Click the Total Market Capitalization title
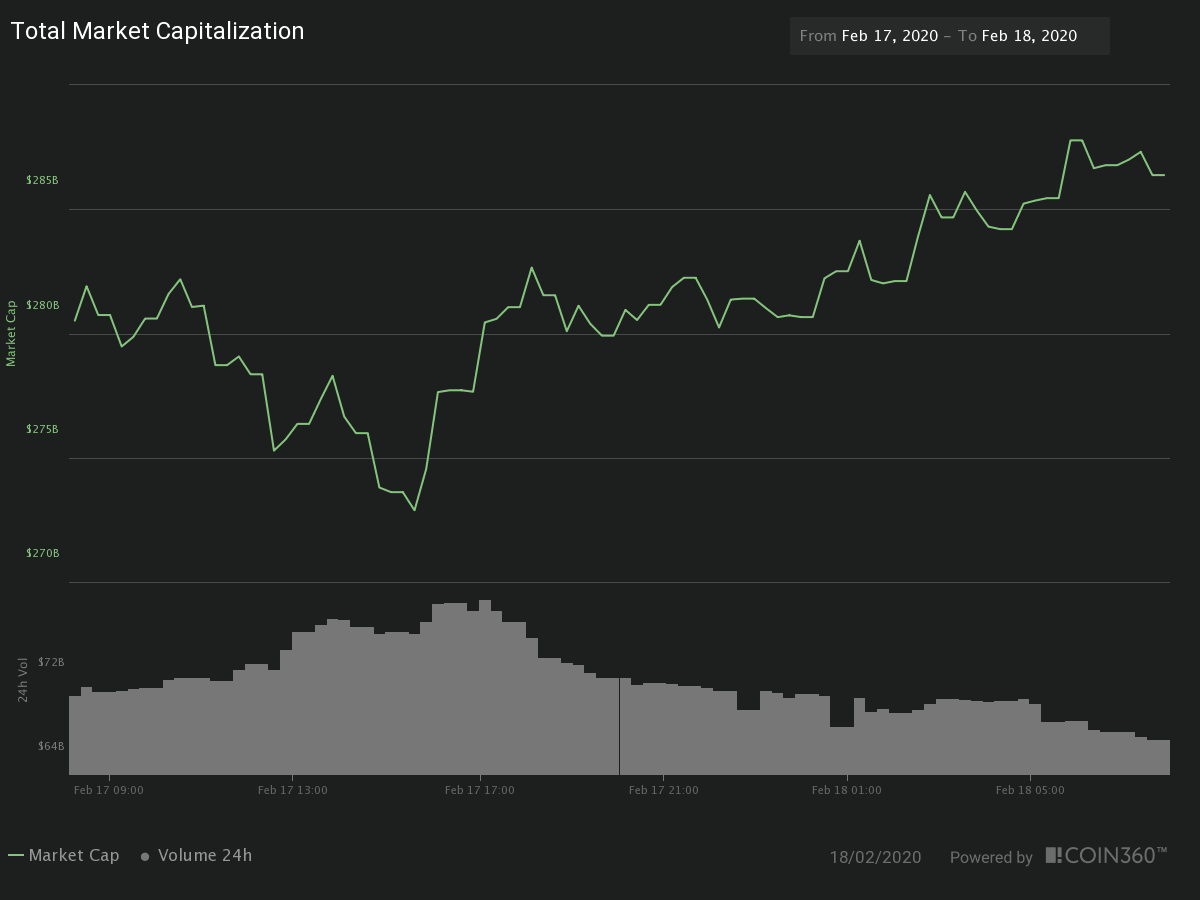The image size is (1200, 900). coord(157,31)
